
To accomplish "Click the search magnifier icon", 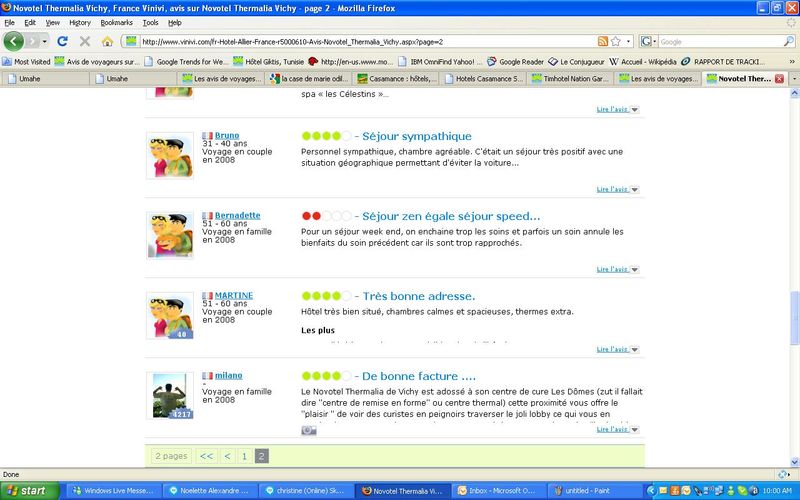I will pyautogui.click(x=788, y=42).
